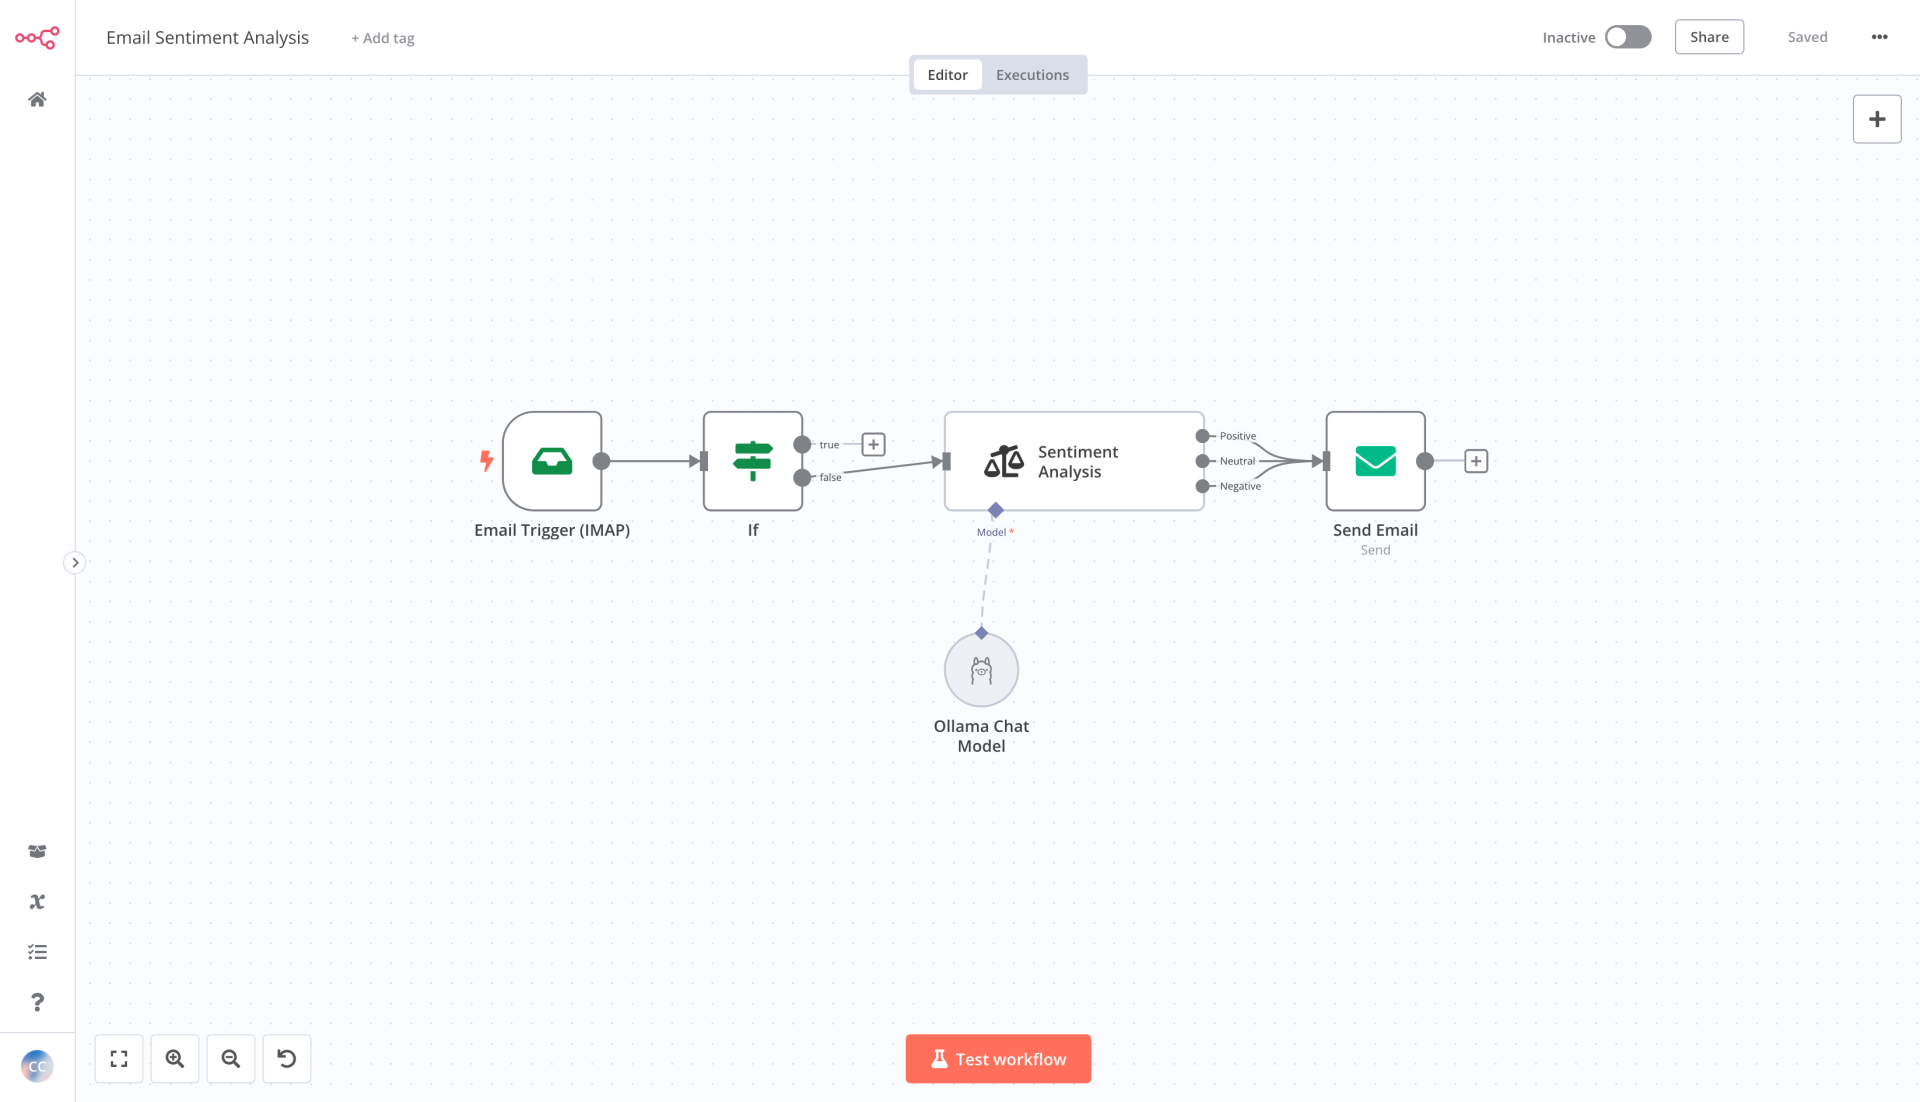Image resolution: width=1920 pixels, height=1102 pixels.
Task: Open the Send Email node
Action: [1374, 461]
